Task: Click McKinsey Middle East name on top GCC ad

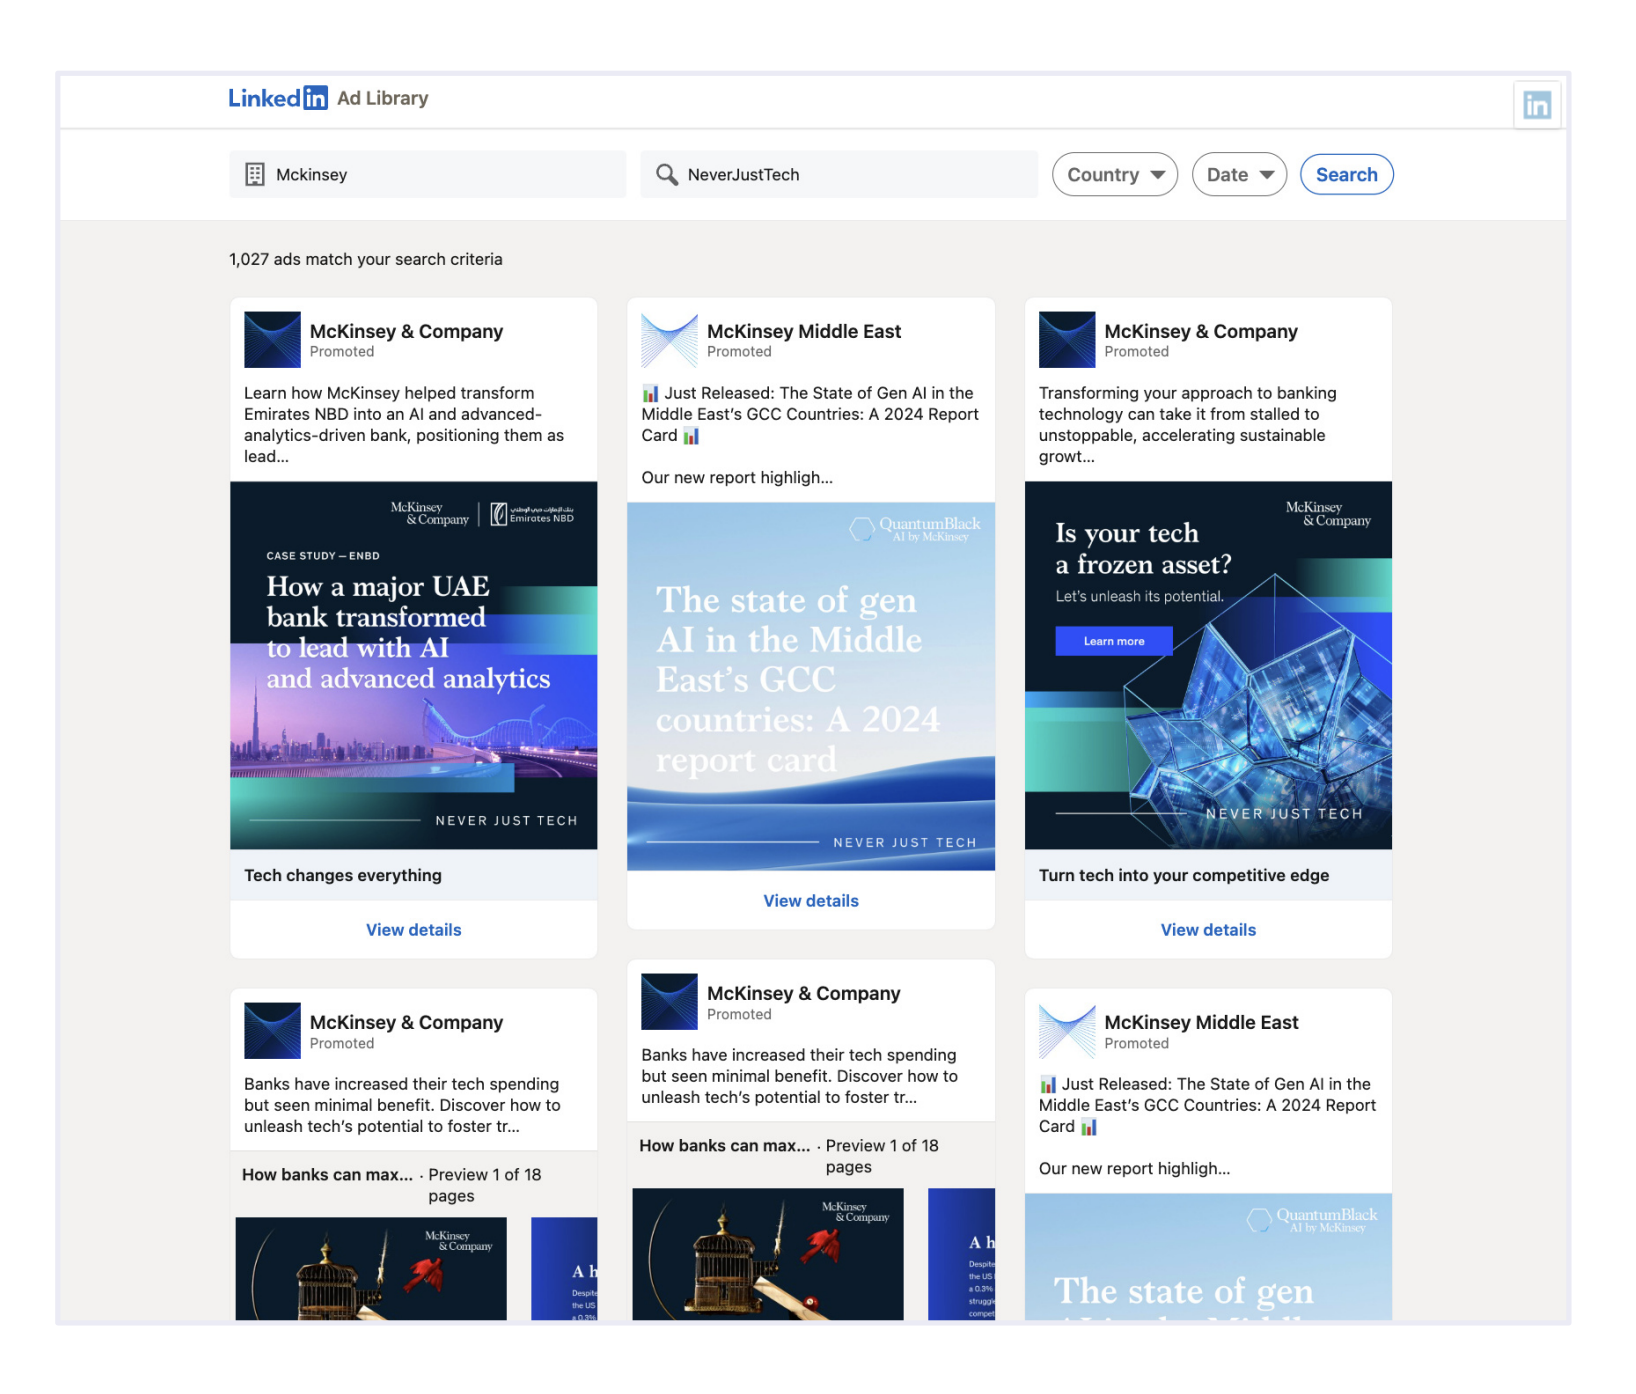Action: [804, 331]
